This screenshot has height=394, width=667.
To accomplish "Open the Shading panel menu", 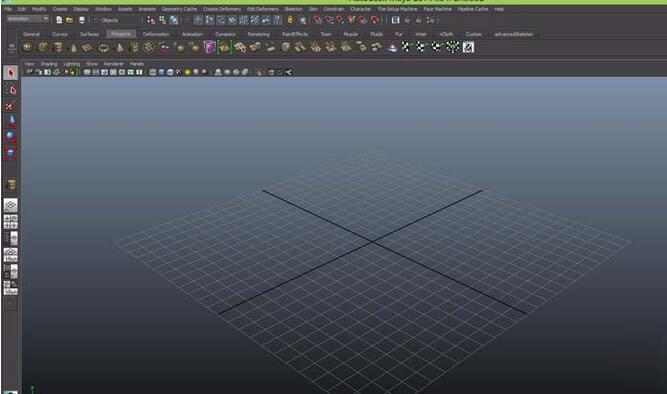I will pos(49,64).
